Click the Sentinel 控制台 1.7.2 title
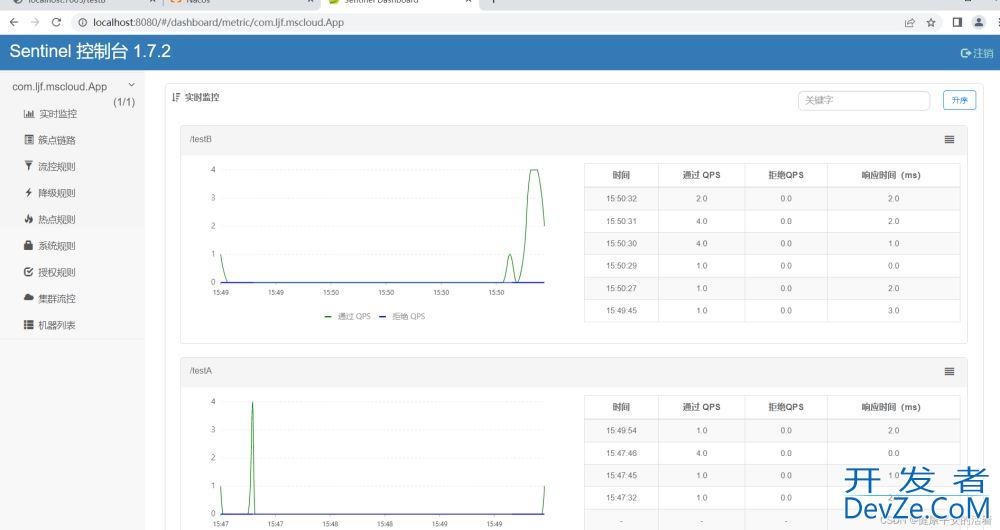The width and height of the screenshot is (1000, 530). (x=90, y=51)
